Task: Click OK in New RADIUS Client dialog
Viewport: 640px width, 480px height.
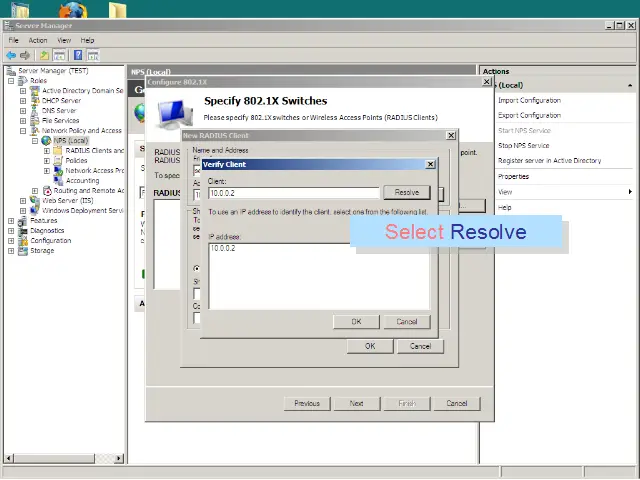Action: 370,346
